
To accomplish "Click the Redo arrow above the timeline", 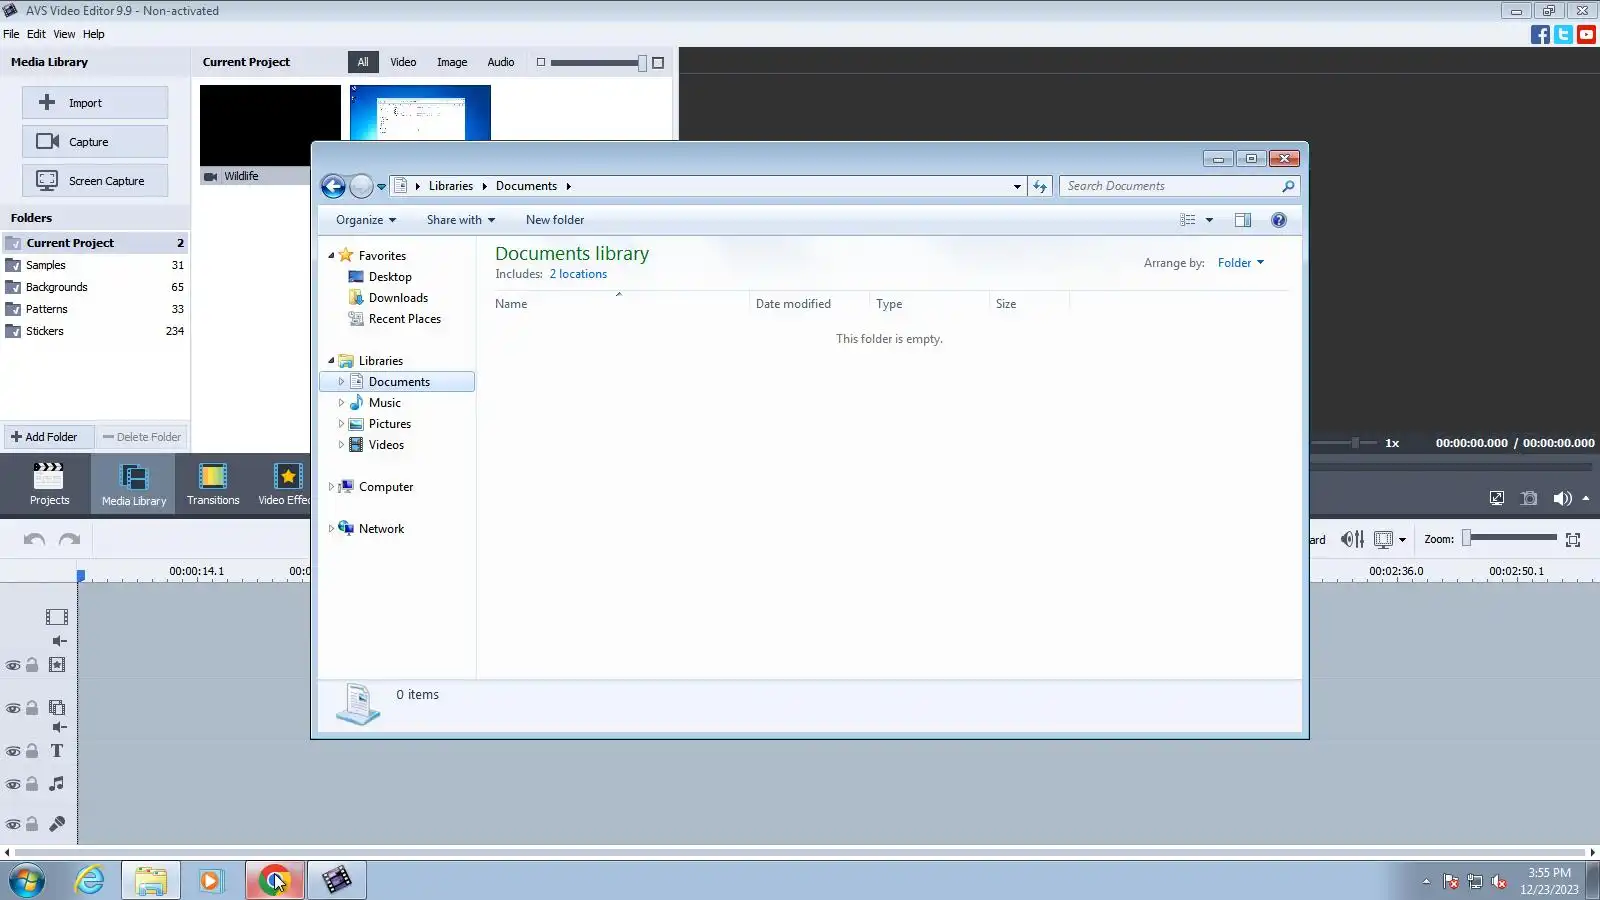I will 69,540.
